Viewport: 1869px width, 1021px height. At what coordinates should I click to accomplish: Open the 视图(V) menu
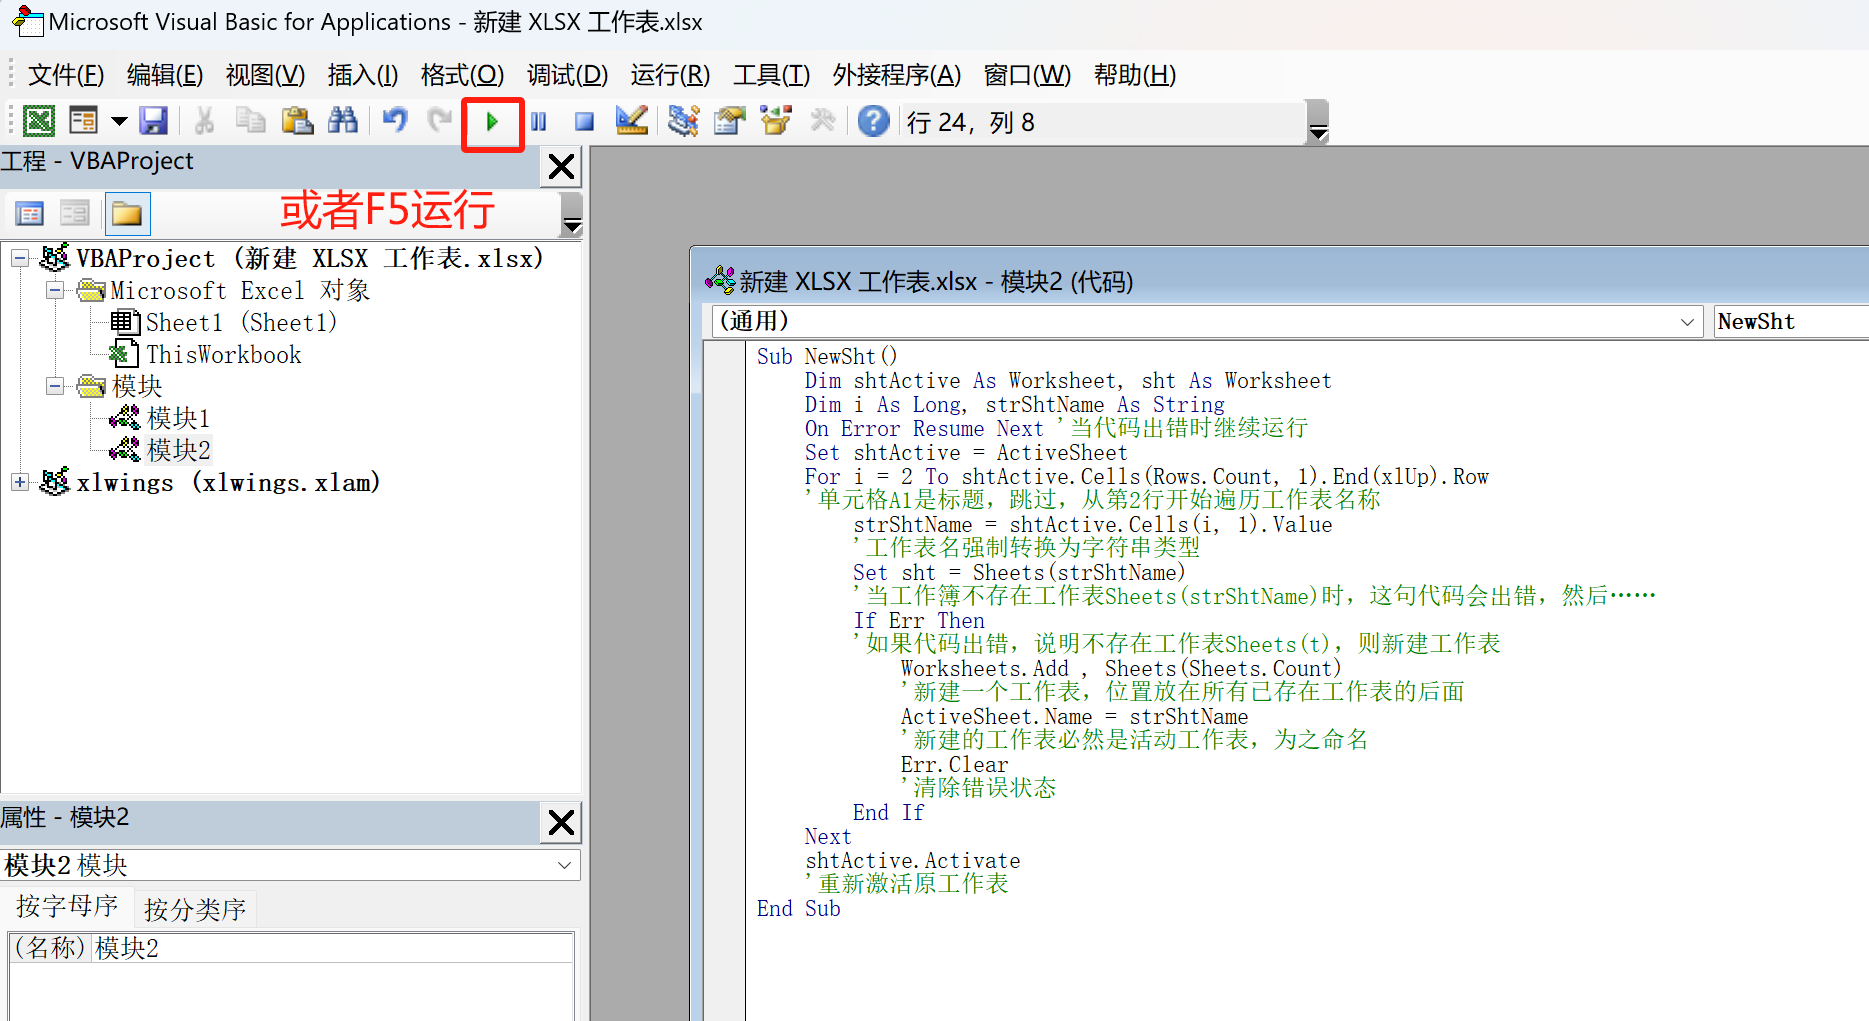[x=265, y=75]
